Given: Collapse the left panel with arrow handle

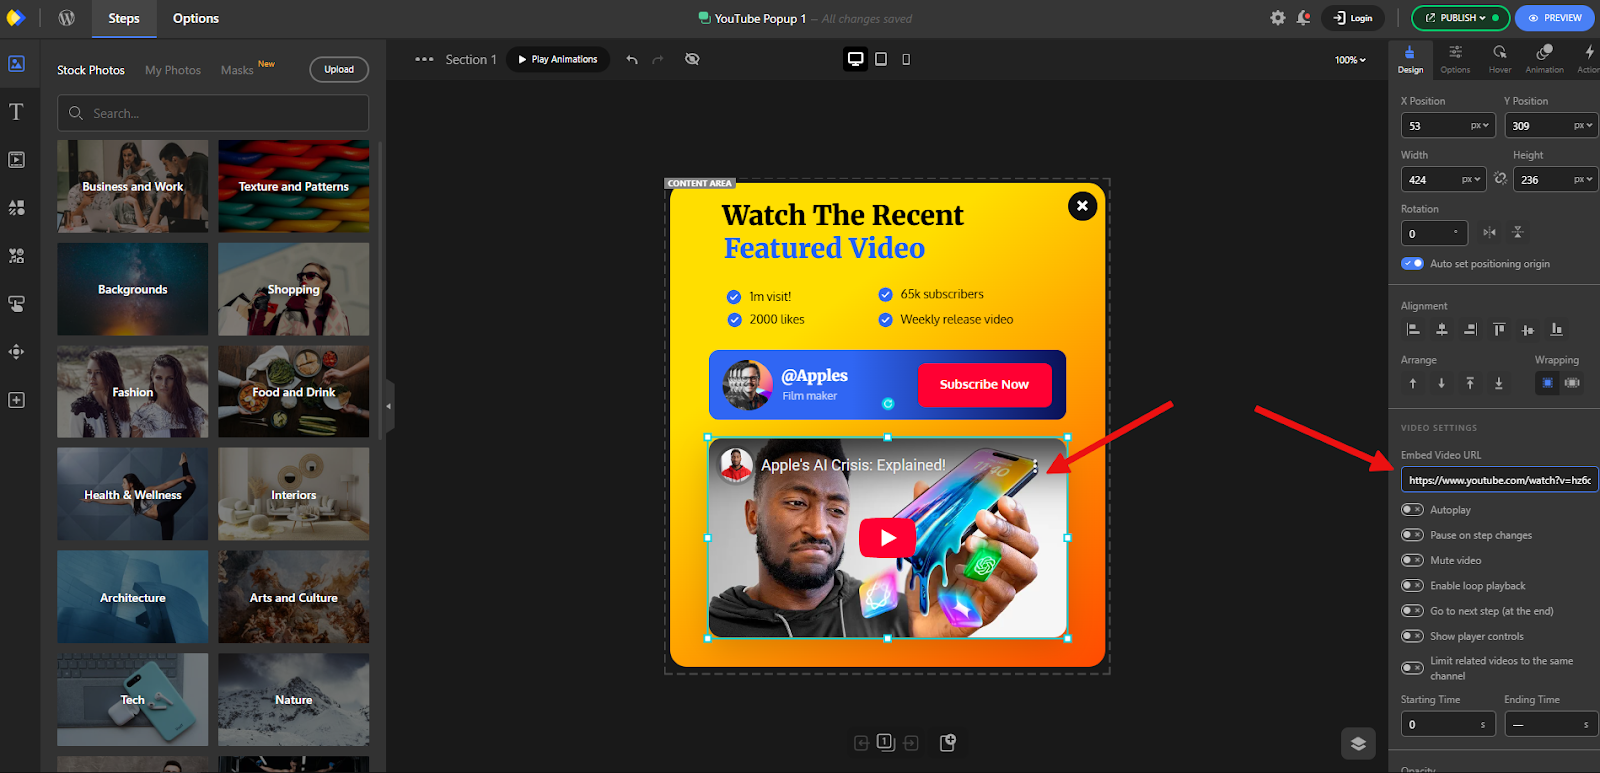Looking at the screenshot, I should [x=389, y=406].
